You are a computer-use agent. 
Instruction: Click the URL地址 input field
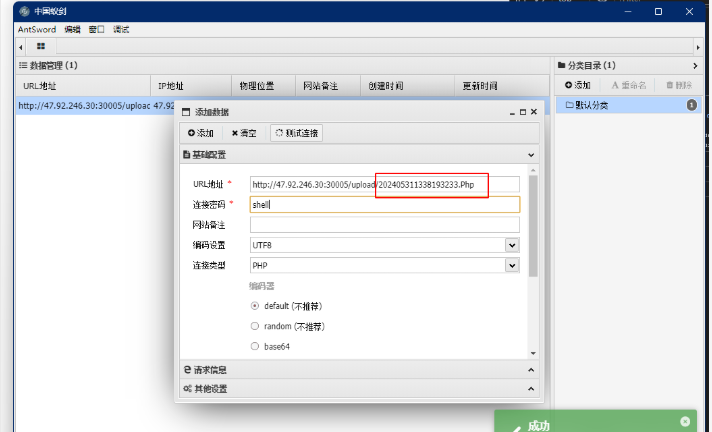pyautogui.click(x=385, y=184)
